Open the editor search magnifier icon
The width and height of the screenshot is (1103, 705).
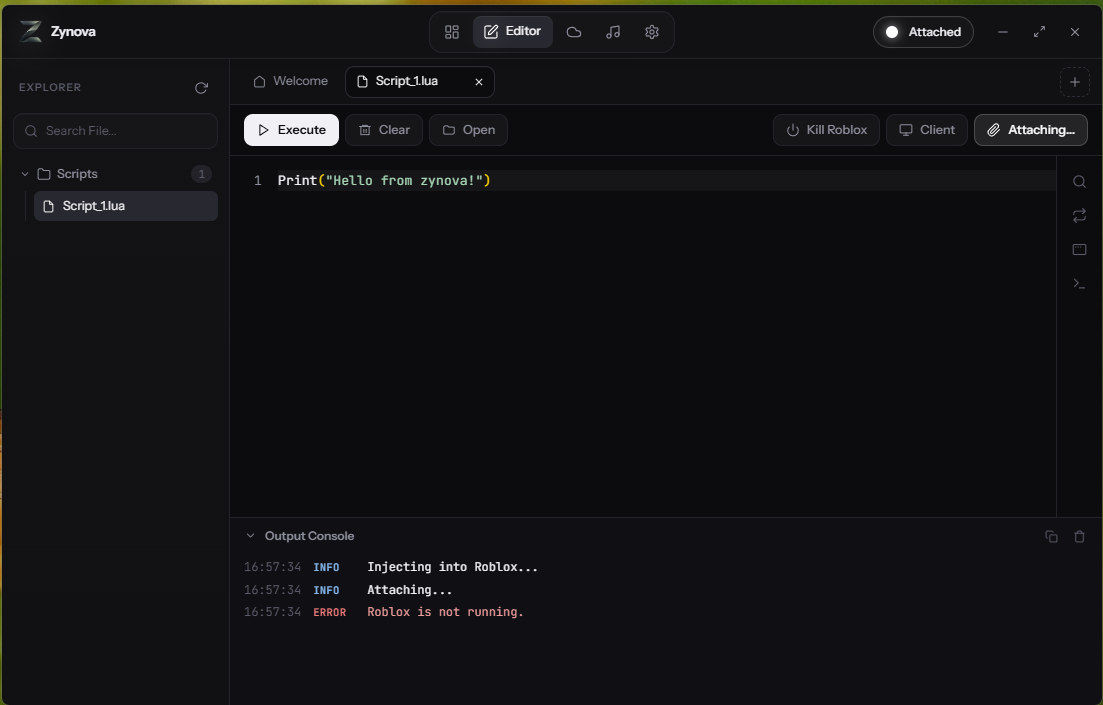click(1079, 182)
